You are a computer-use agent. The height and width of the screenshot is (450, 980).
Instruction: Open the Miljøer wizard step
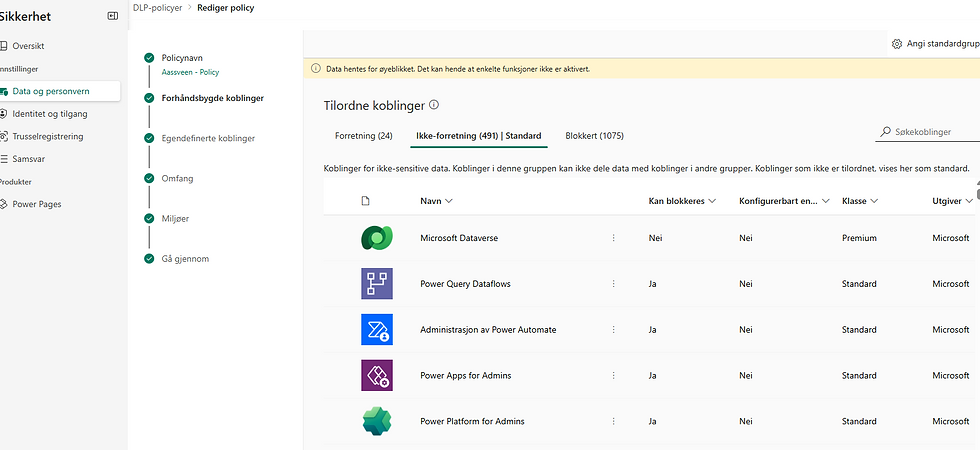pyautogui.click(x=176, y=218)
